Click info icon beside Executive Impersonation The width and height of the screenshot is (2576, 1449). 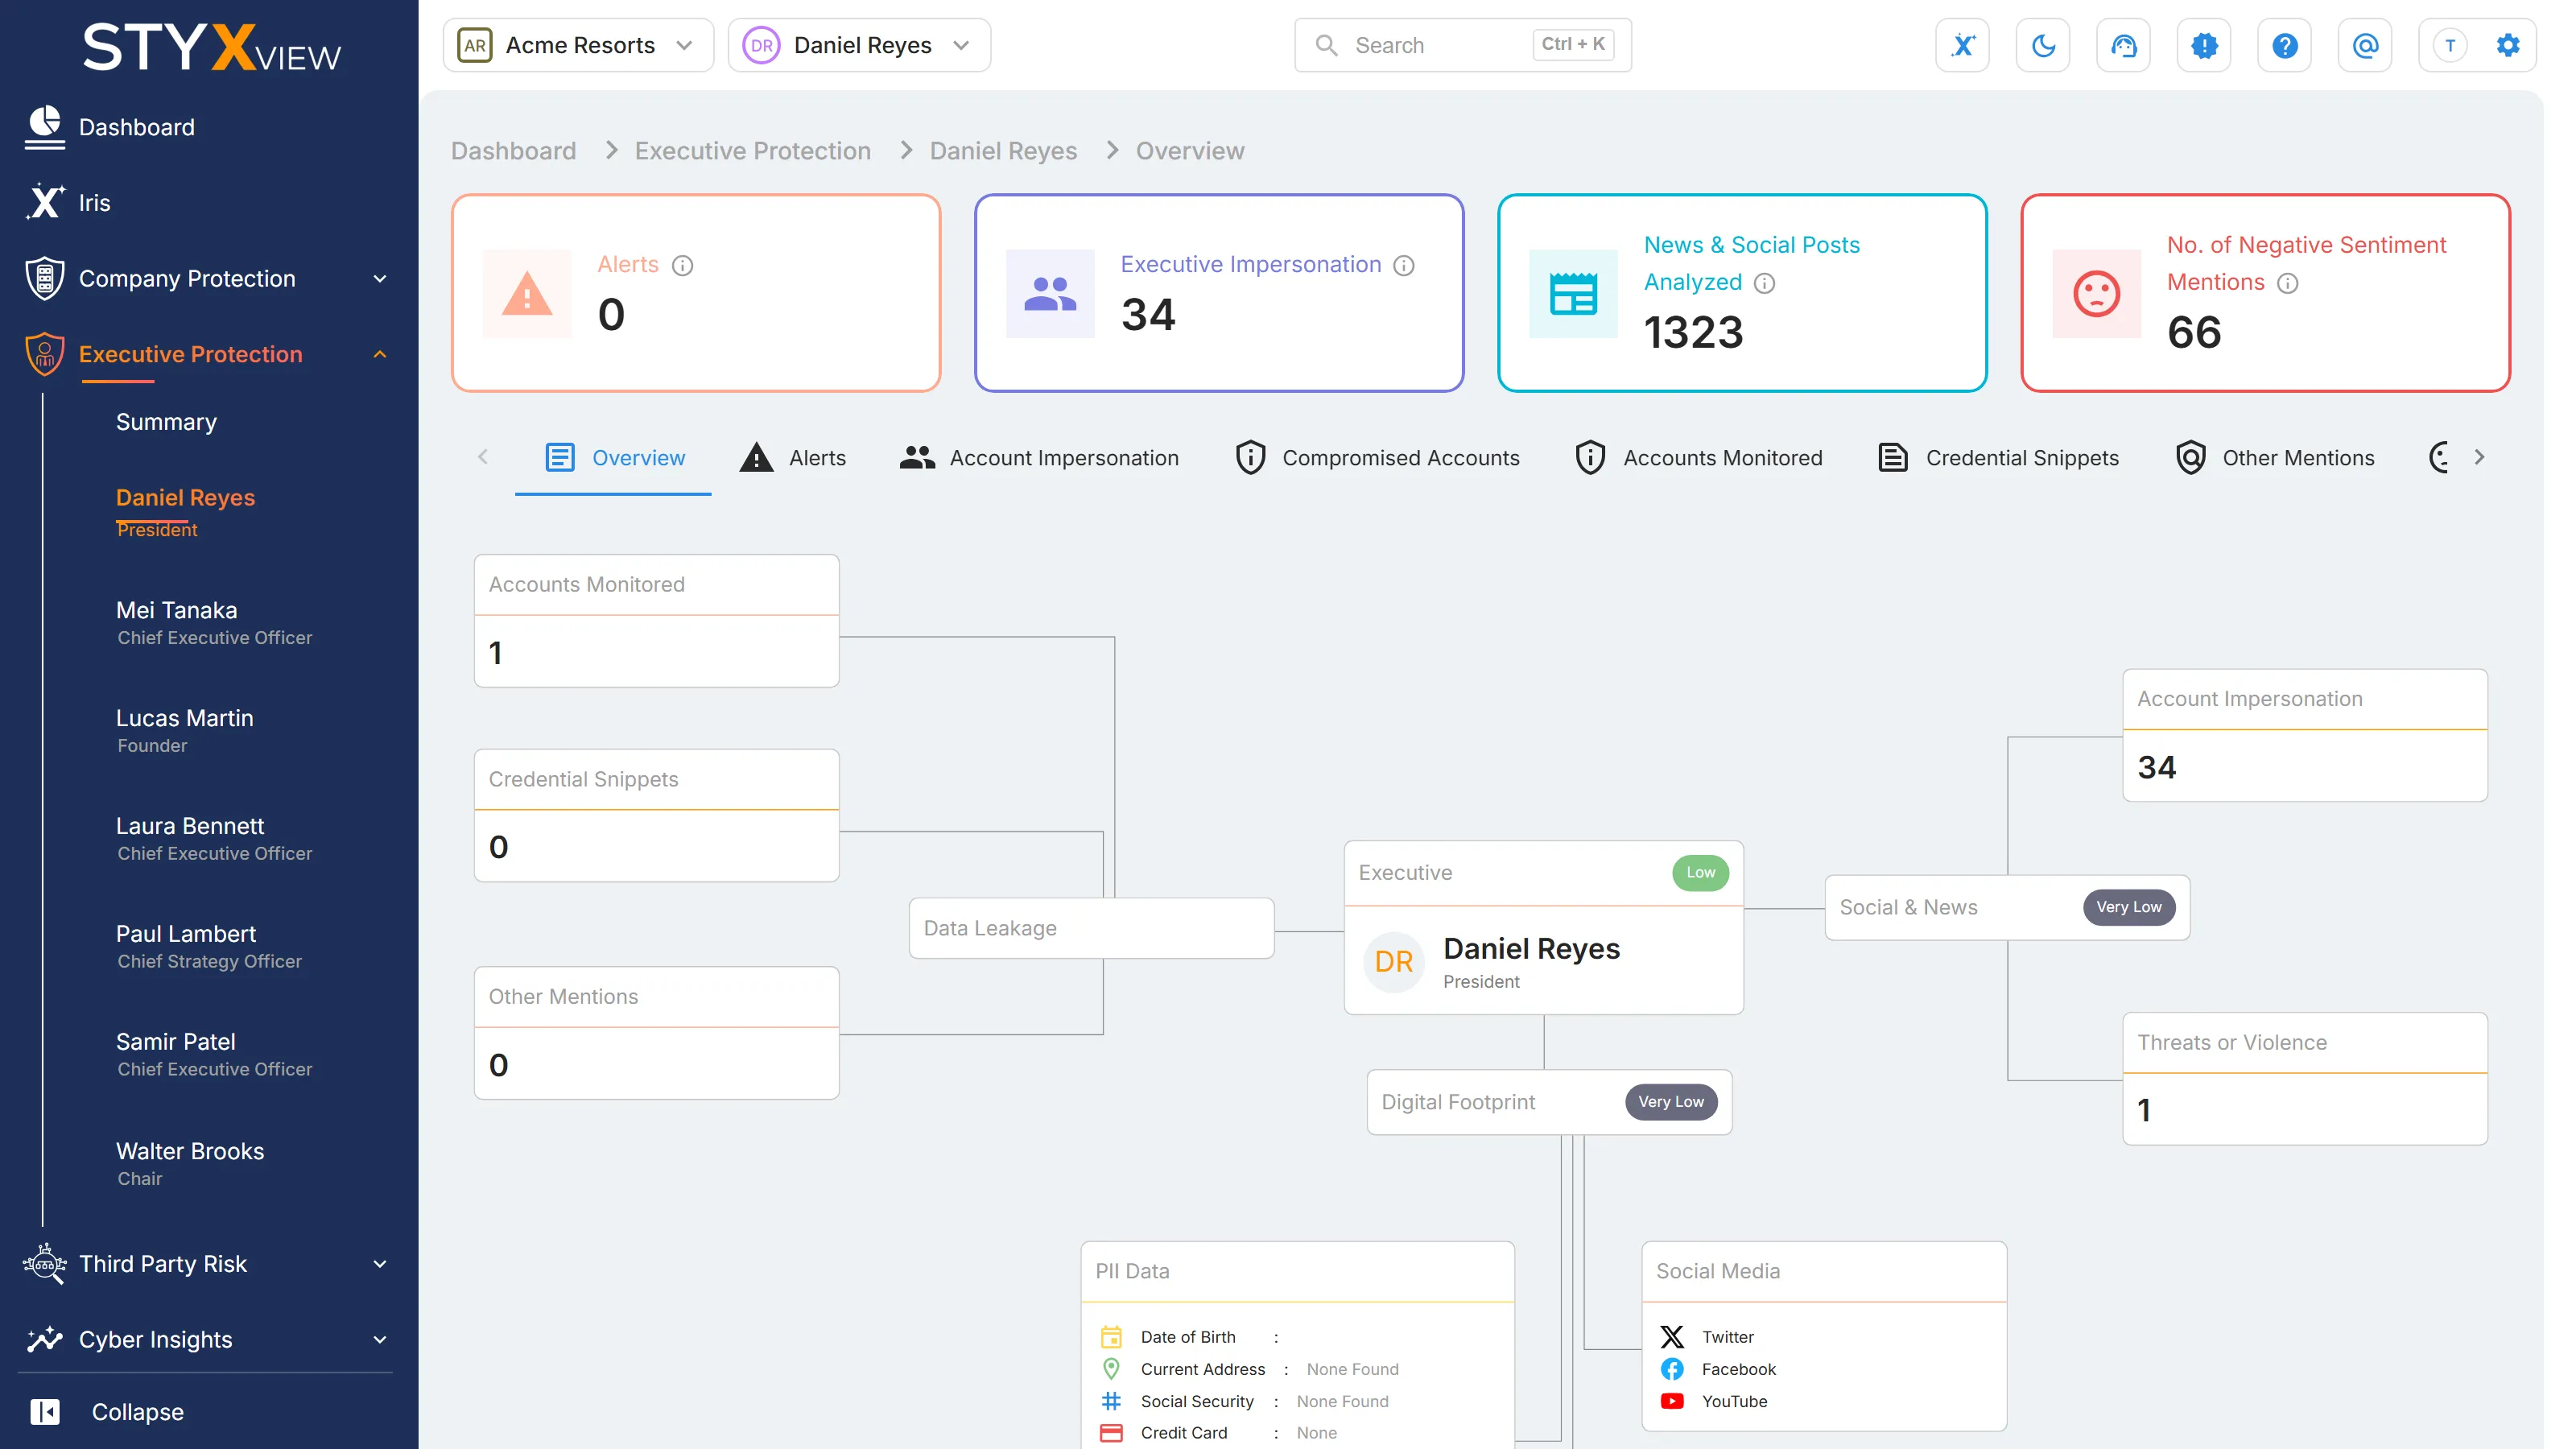(1404, 265)
